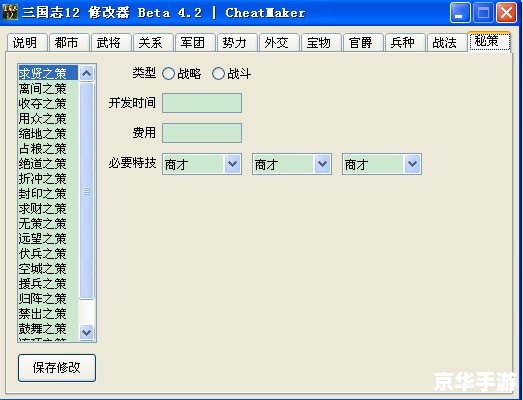
Task: Click the 开发时间 input field
Action: coord(202,103)
